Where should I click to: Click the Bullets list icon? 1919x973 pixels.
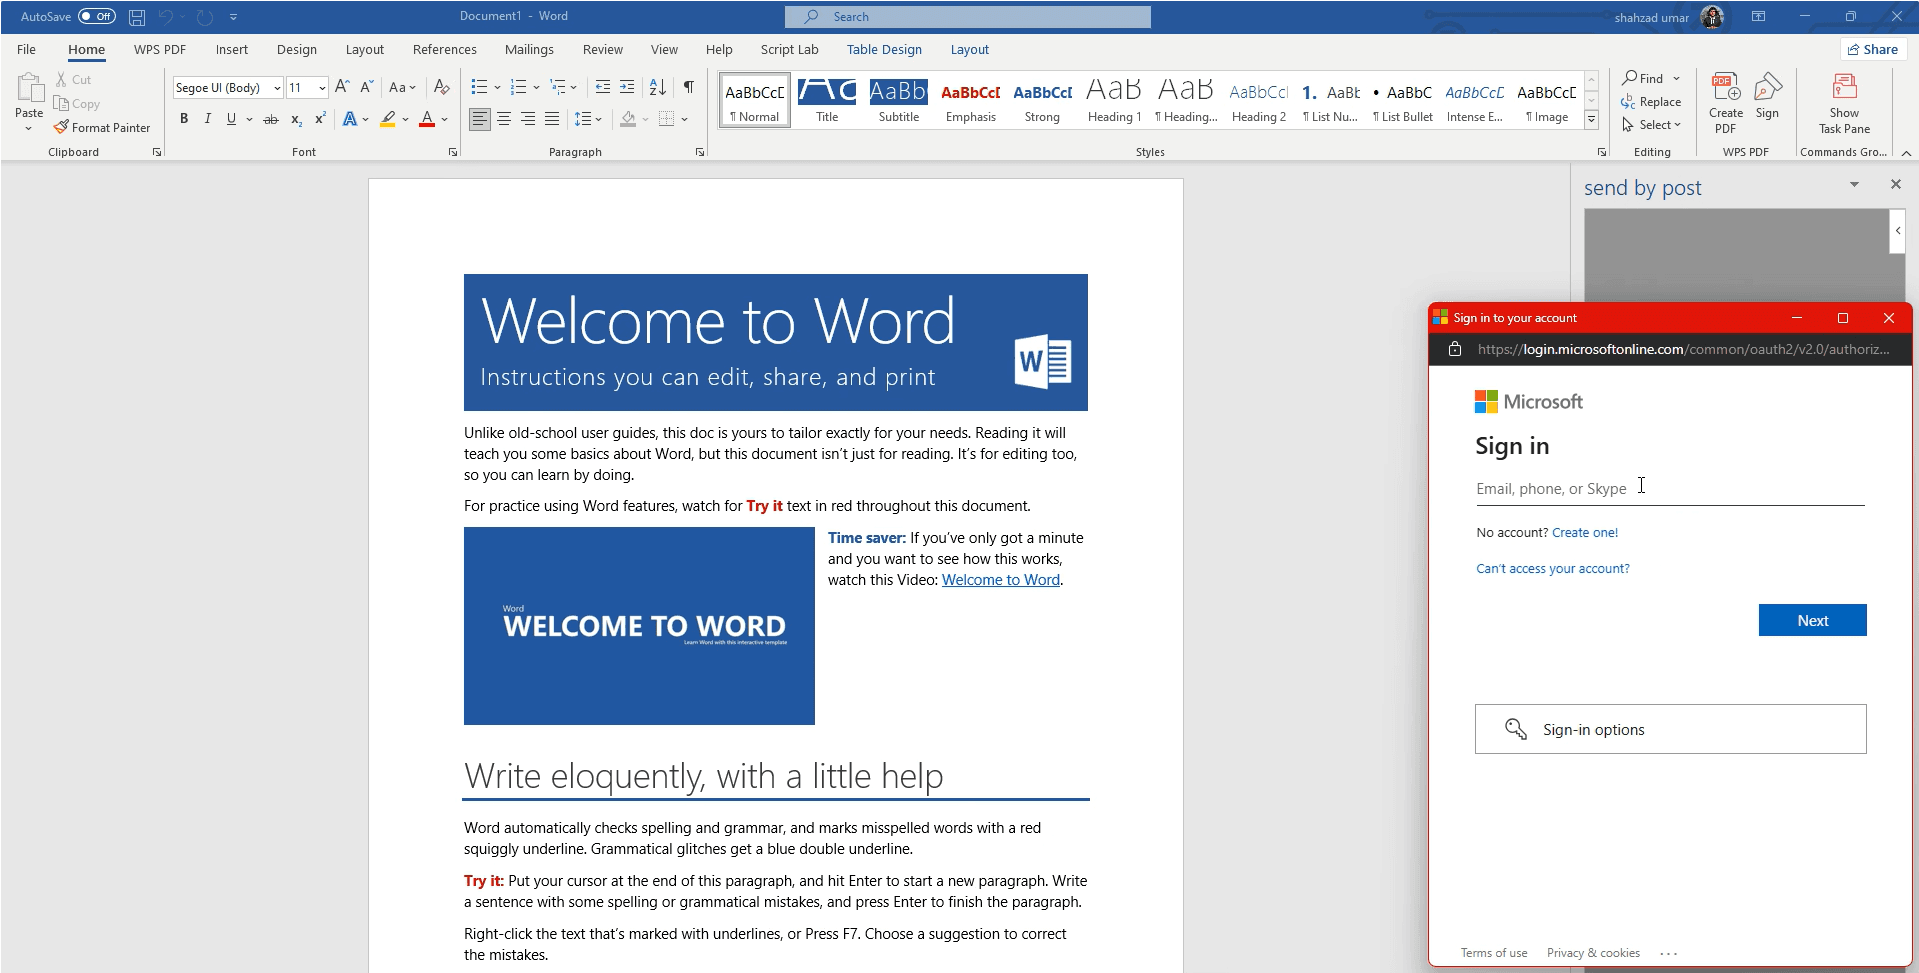pyautogui.click(x=479, y=88)
